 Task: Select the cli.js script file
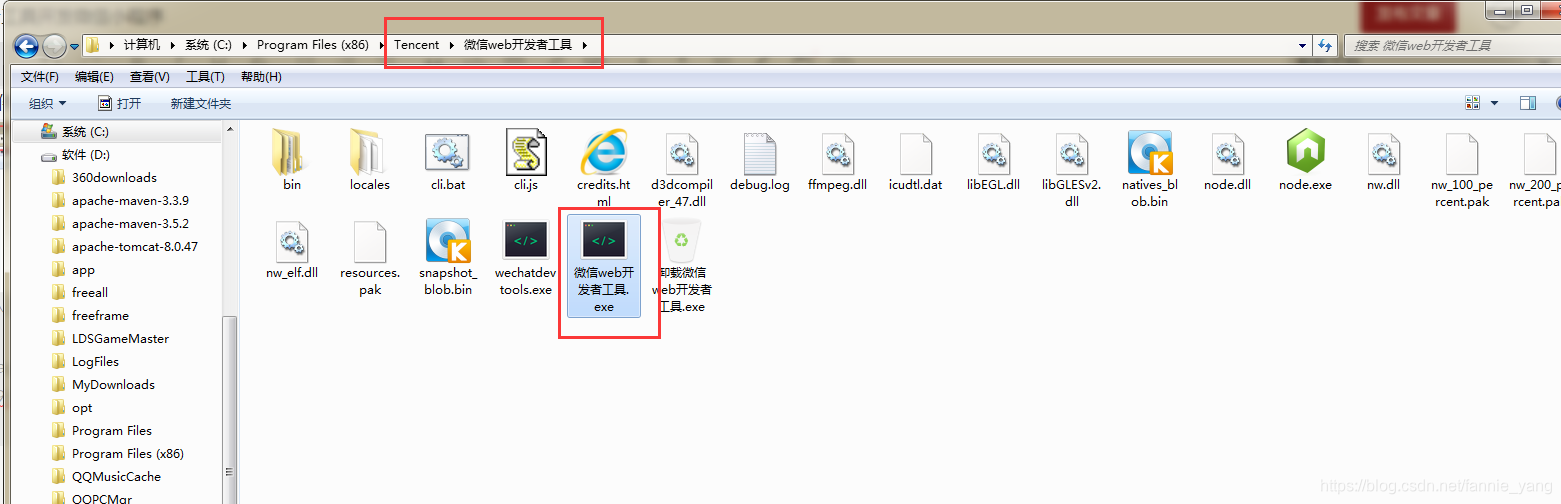coord(526,159)
